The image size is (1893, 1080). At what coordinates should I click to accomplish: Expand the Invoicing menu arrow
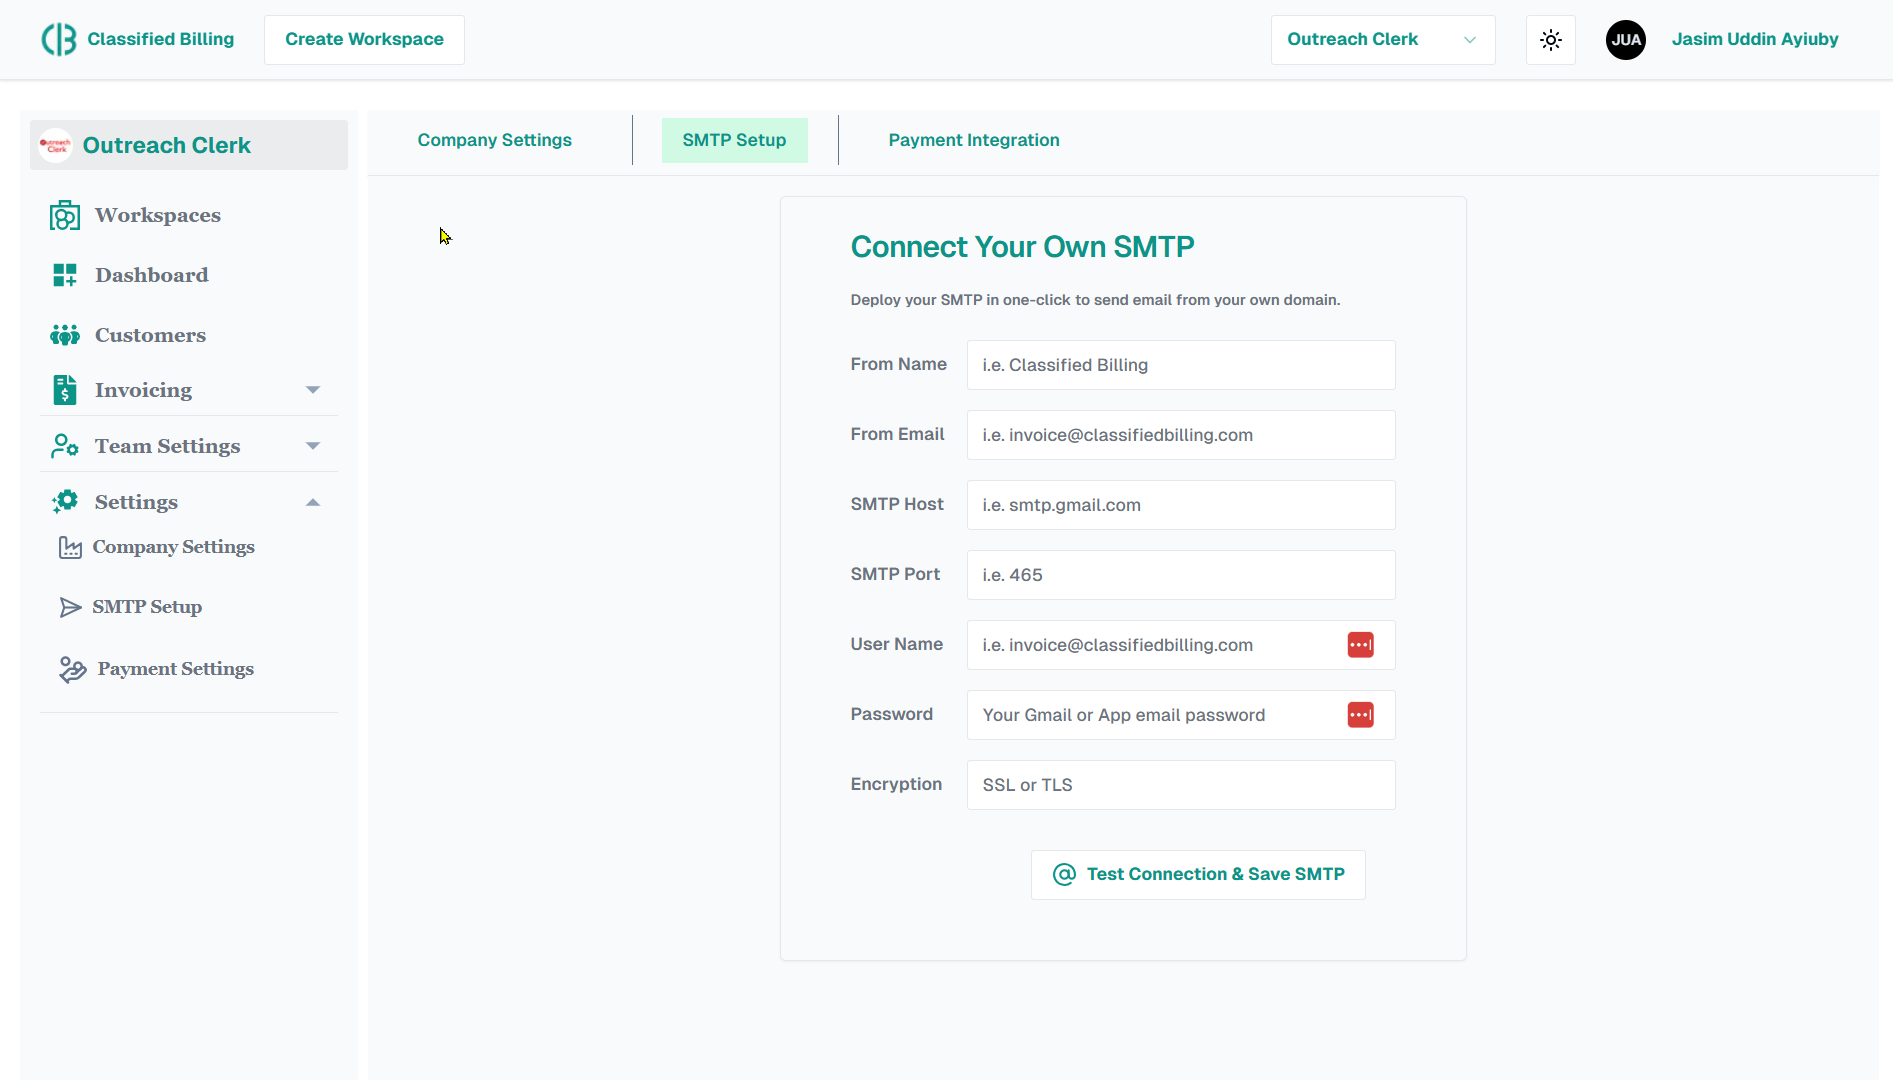[x=313, y=390]
